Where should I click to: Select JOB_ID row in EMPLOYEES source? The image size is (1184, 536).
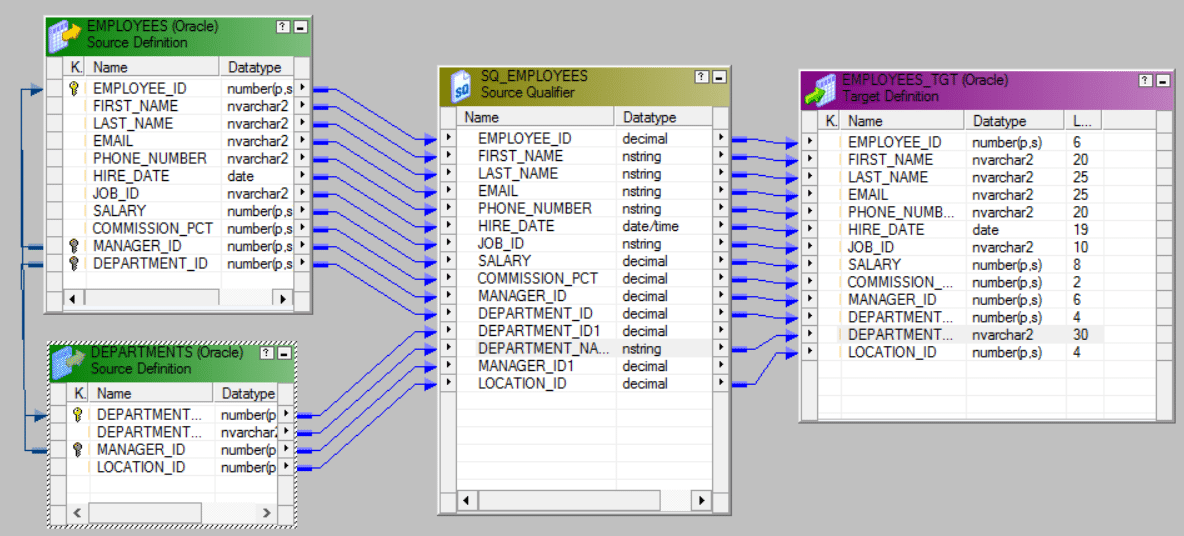pos(180,193)
